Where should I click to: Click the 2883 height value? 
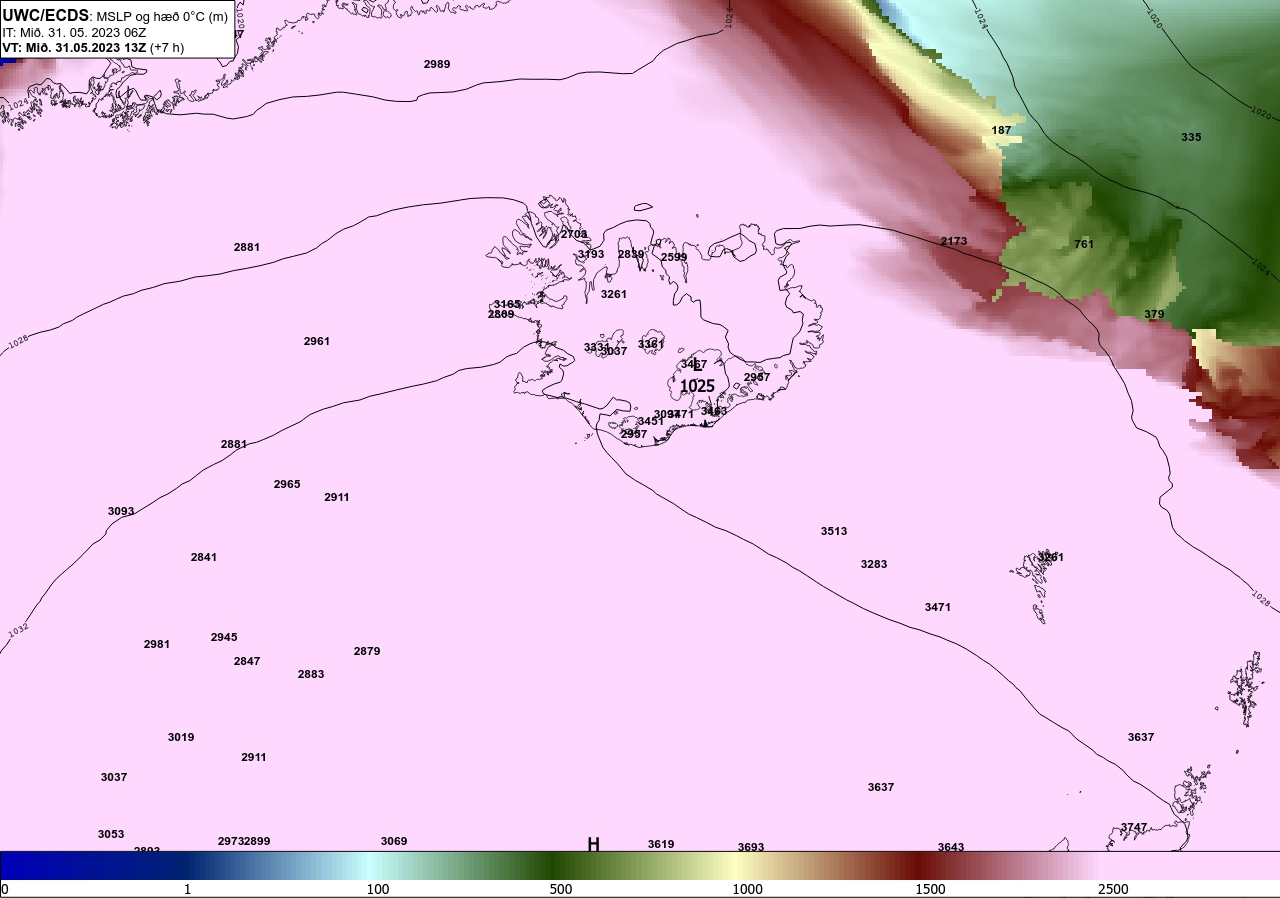311,674
